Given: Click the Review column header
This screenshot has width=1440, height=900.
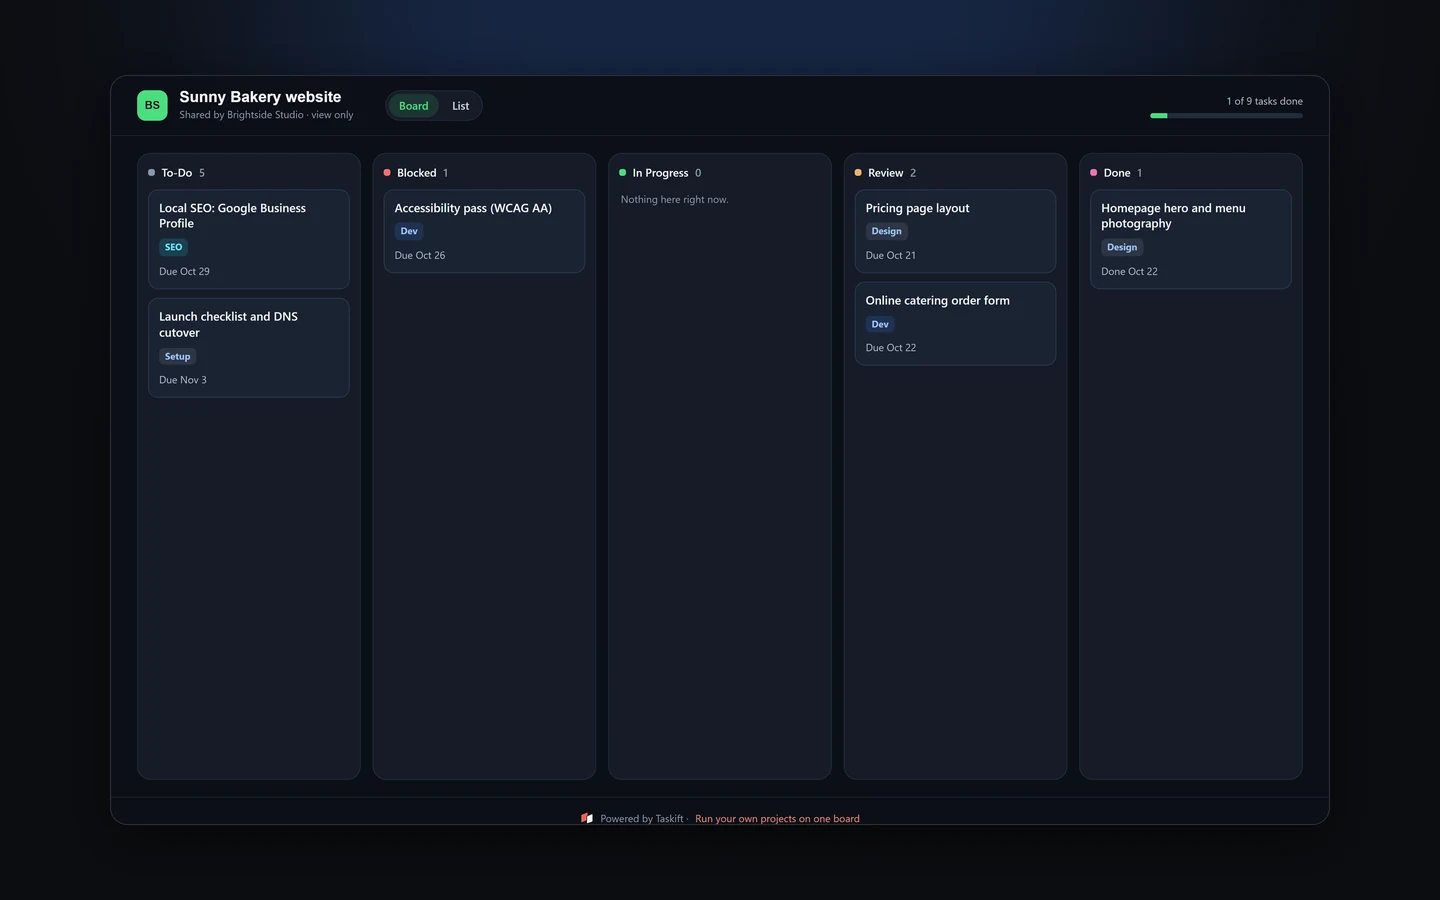Looking at the screenshot, I should [x=885, y=173].
